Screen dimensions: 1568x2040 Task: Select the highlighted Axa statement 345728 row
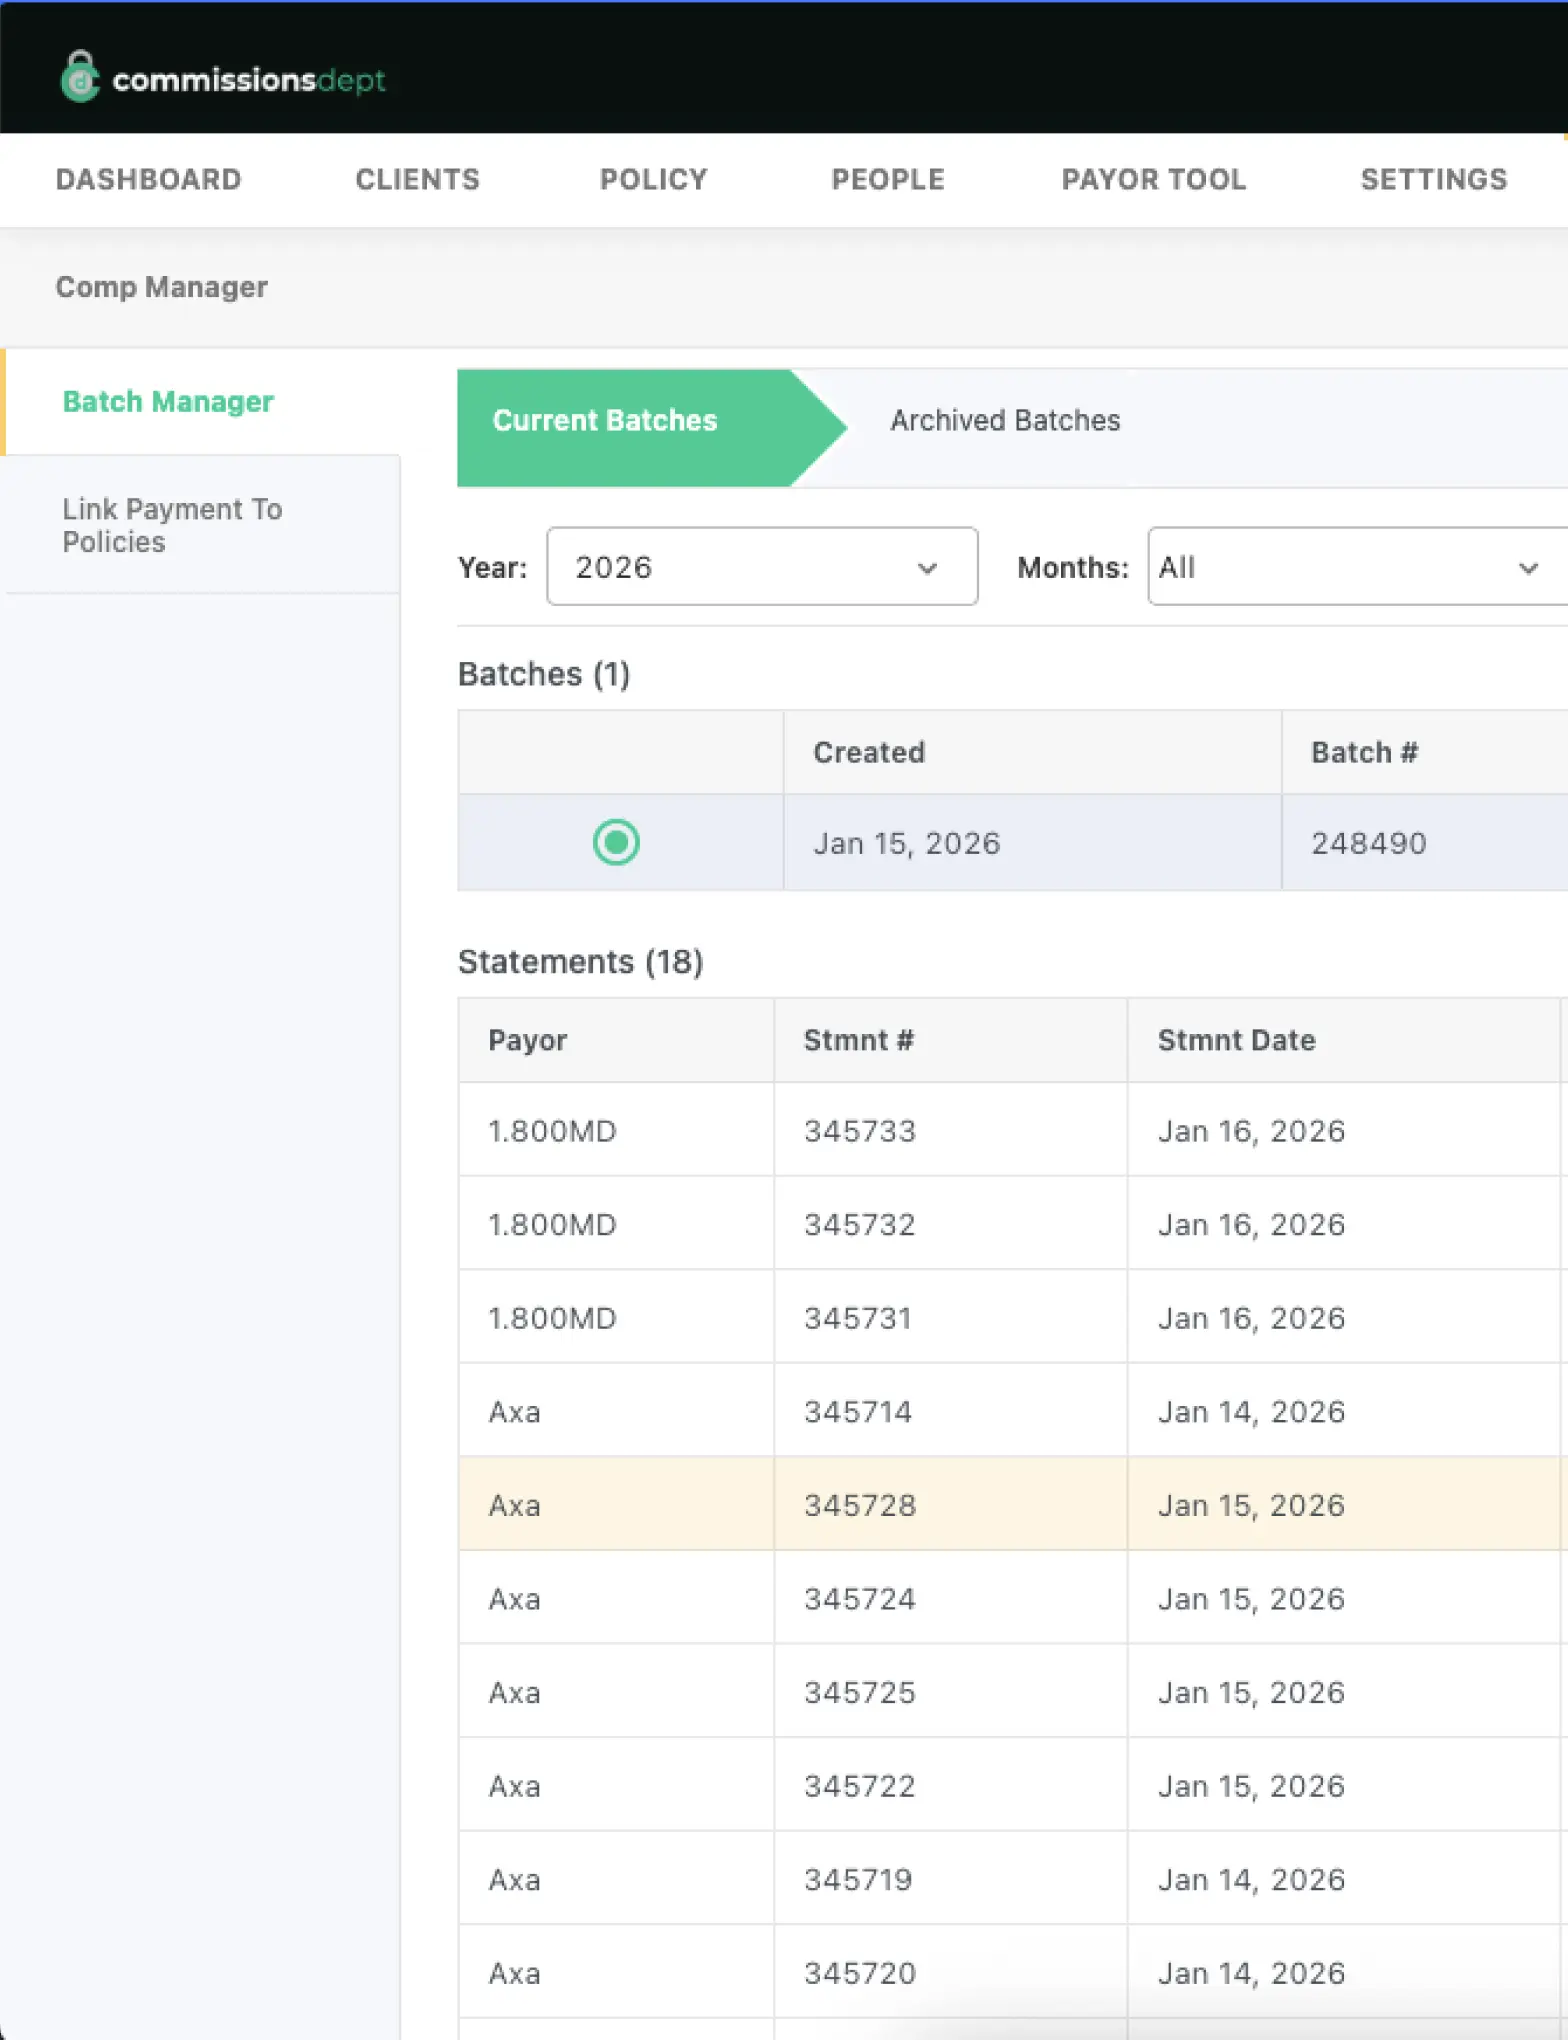(860, 1504)
